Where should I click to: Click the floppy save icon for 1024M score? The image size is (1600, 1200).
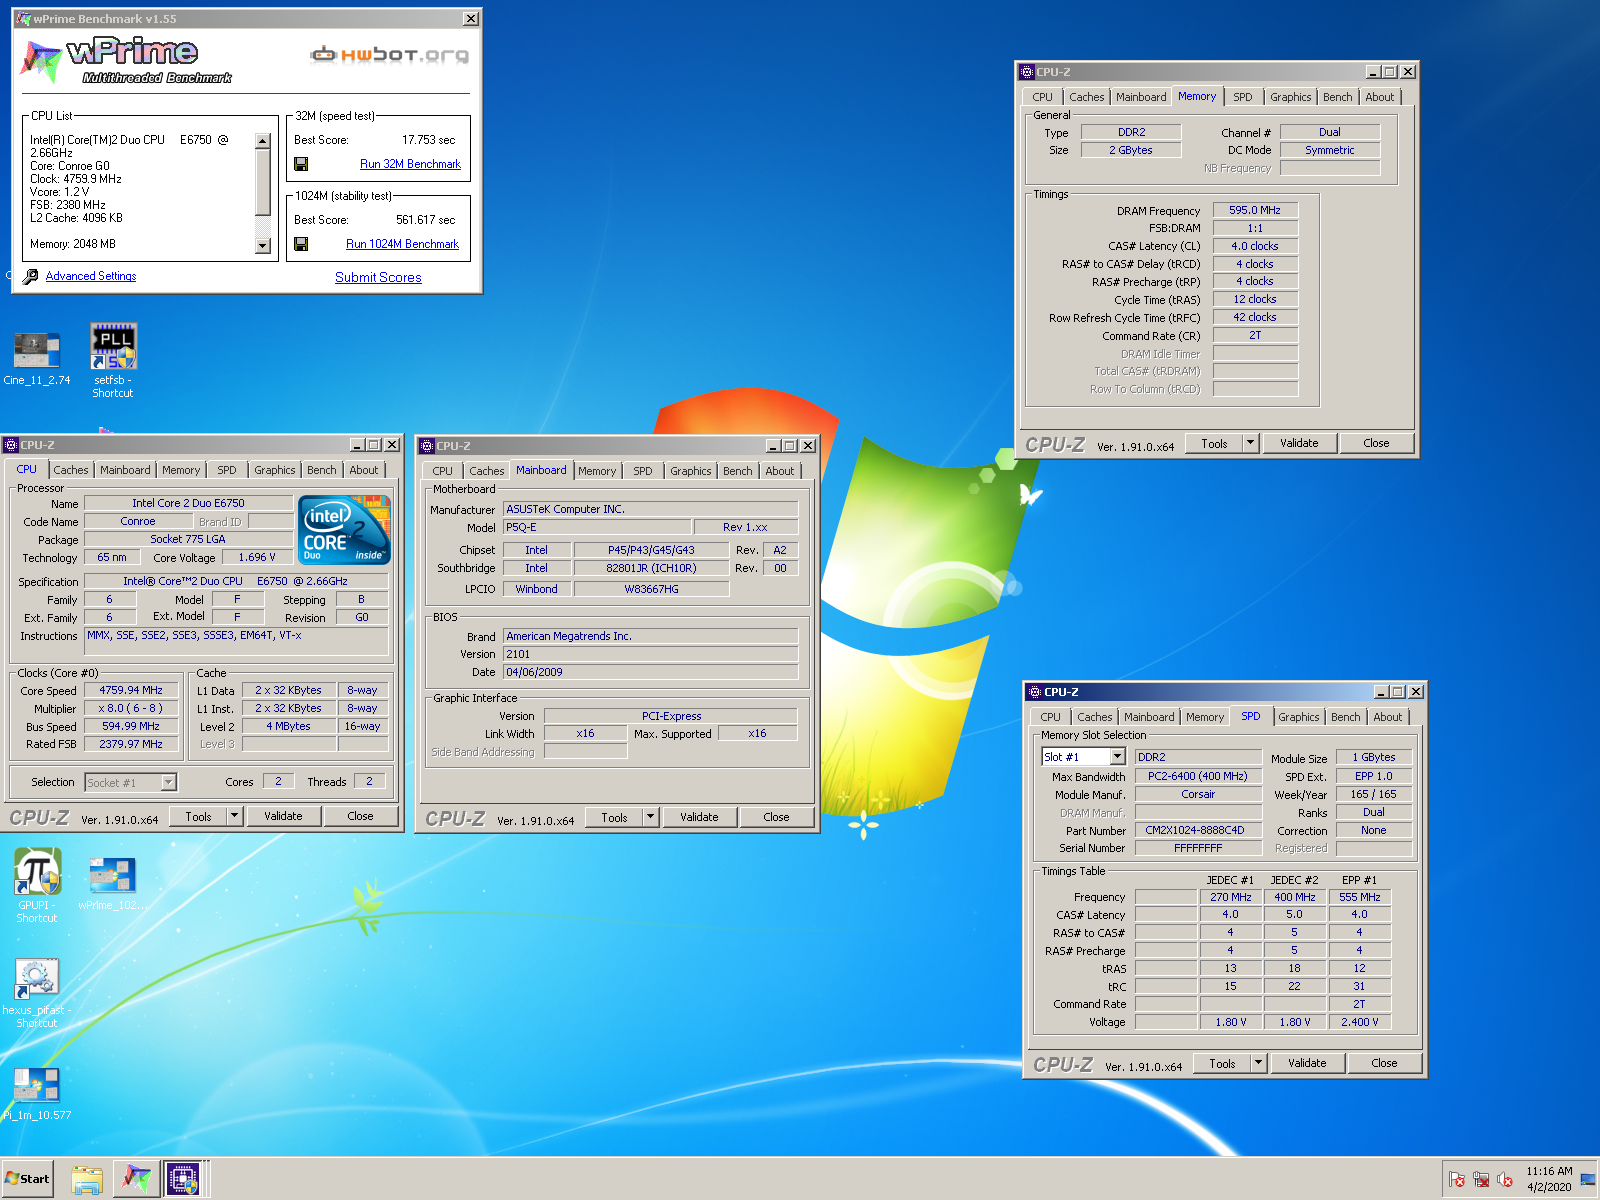[301, 244]
